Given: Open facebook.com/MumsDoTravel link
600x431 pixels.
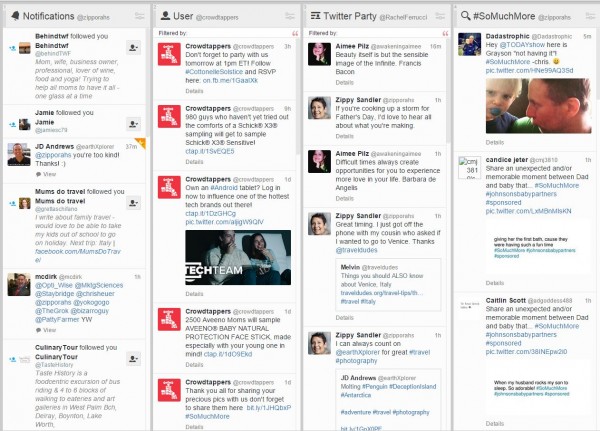Looking at the screenshot, I should point(78,255).
